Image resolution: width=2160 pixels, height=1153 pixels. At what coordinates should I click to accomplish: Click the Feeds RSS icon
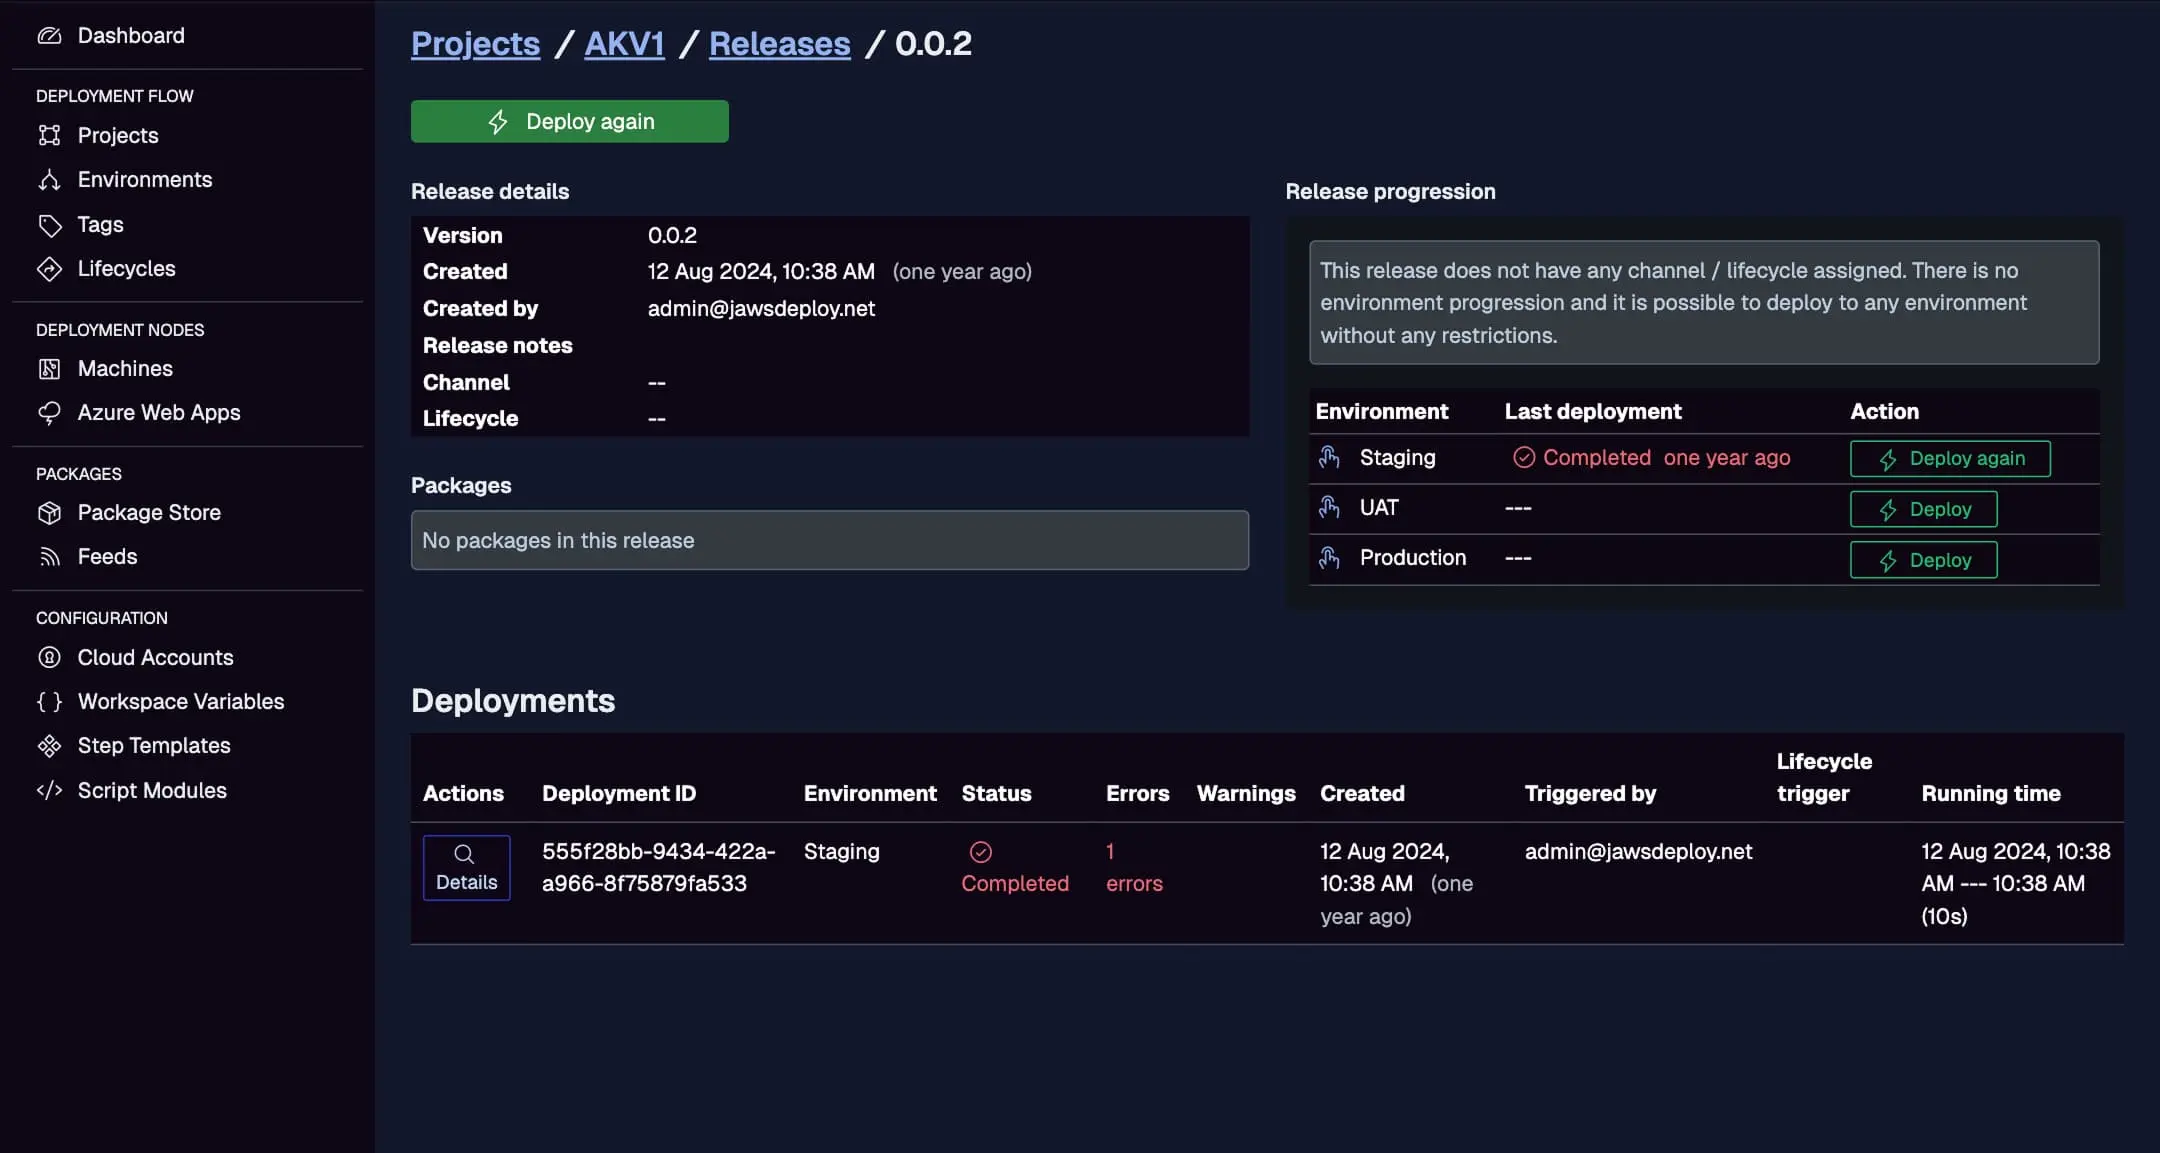click(x=51, y=556)
